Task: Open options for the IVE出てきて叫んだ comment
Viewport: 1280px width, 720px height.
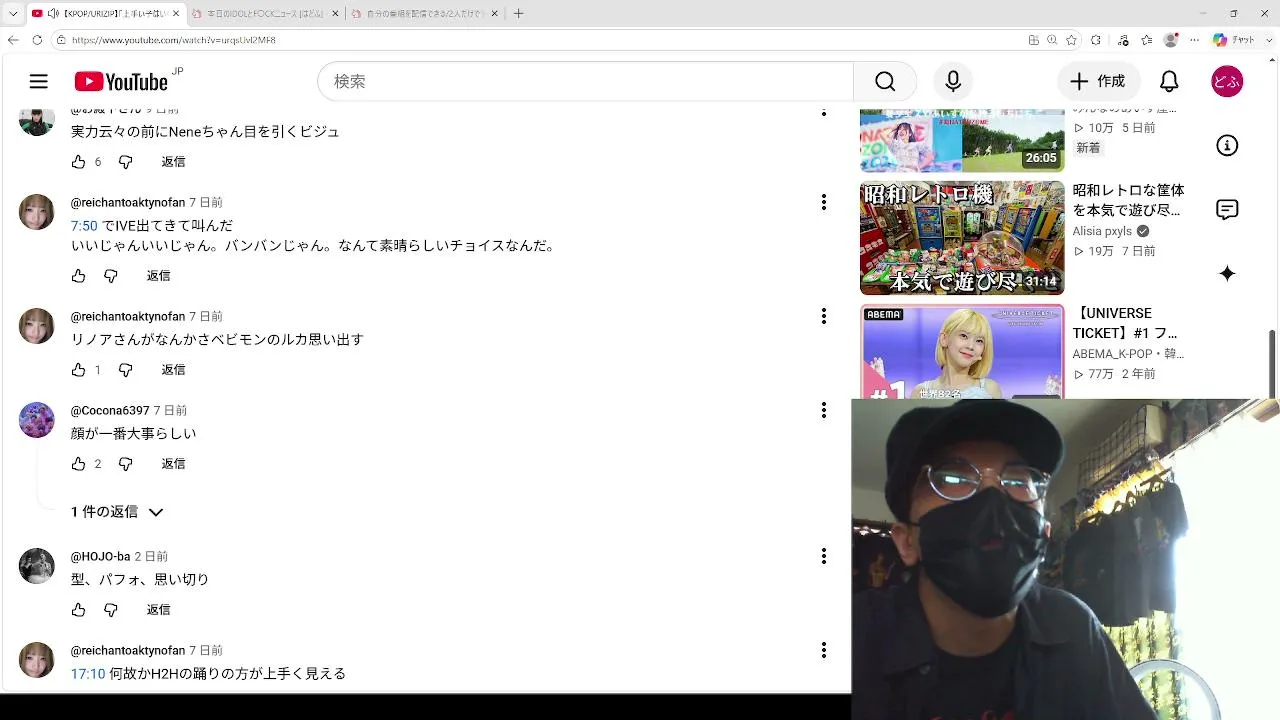Action: click(x=824, y=202)
